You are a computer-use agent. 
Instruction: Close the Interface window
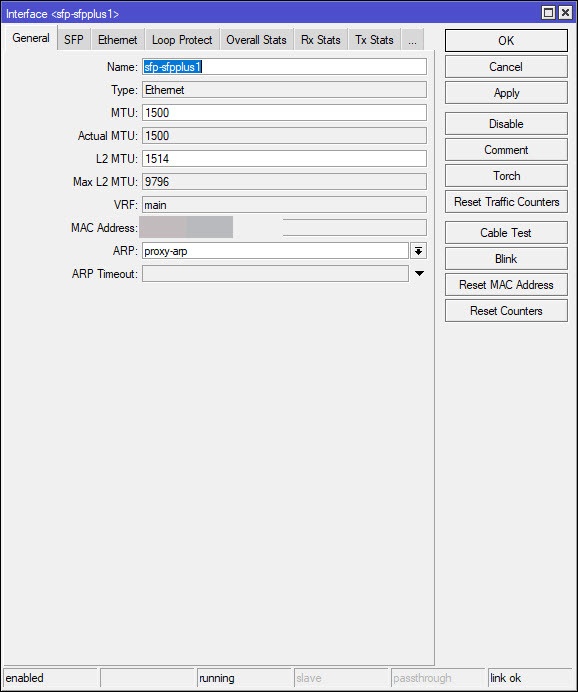coord(565,13)
